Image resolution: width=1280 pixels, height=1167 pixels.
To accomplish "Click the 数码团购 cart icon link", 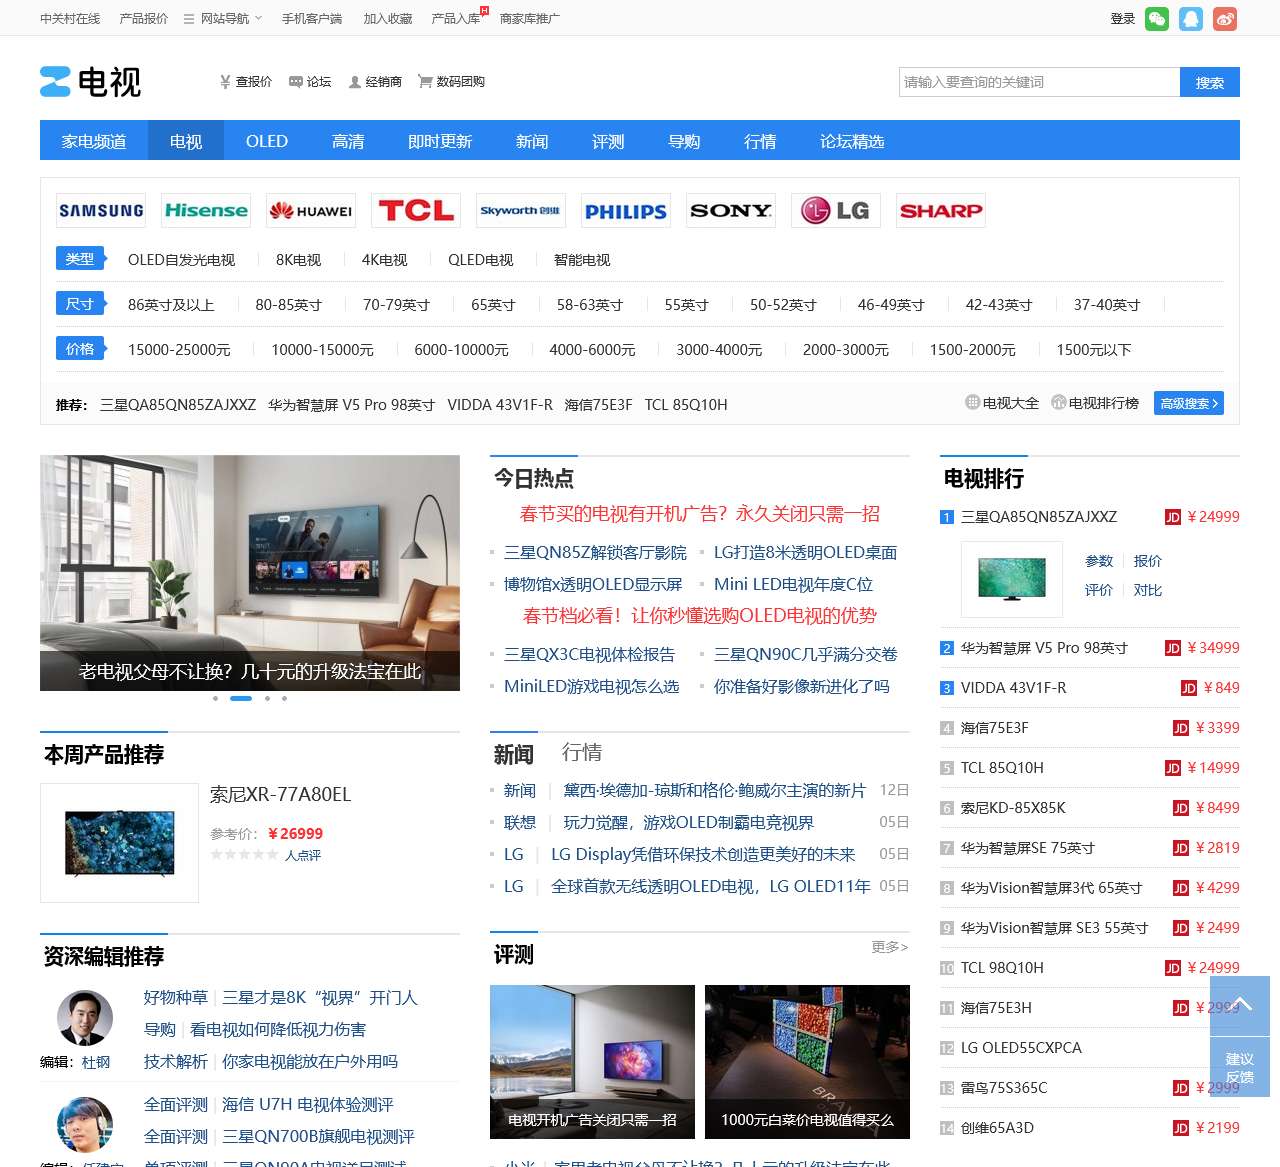I will click(451, 82).
